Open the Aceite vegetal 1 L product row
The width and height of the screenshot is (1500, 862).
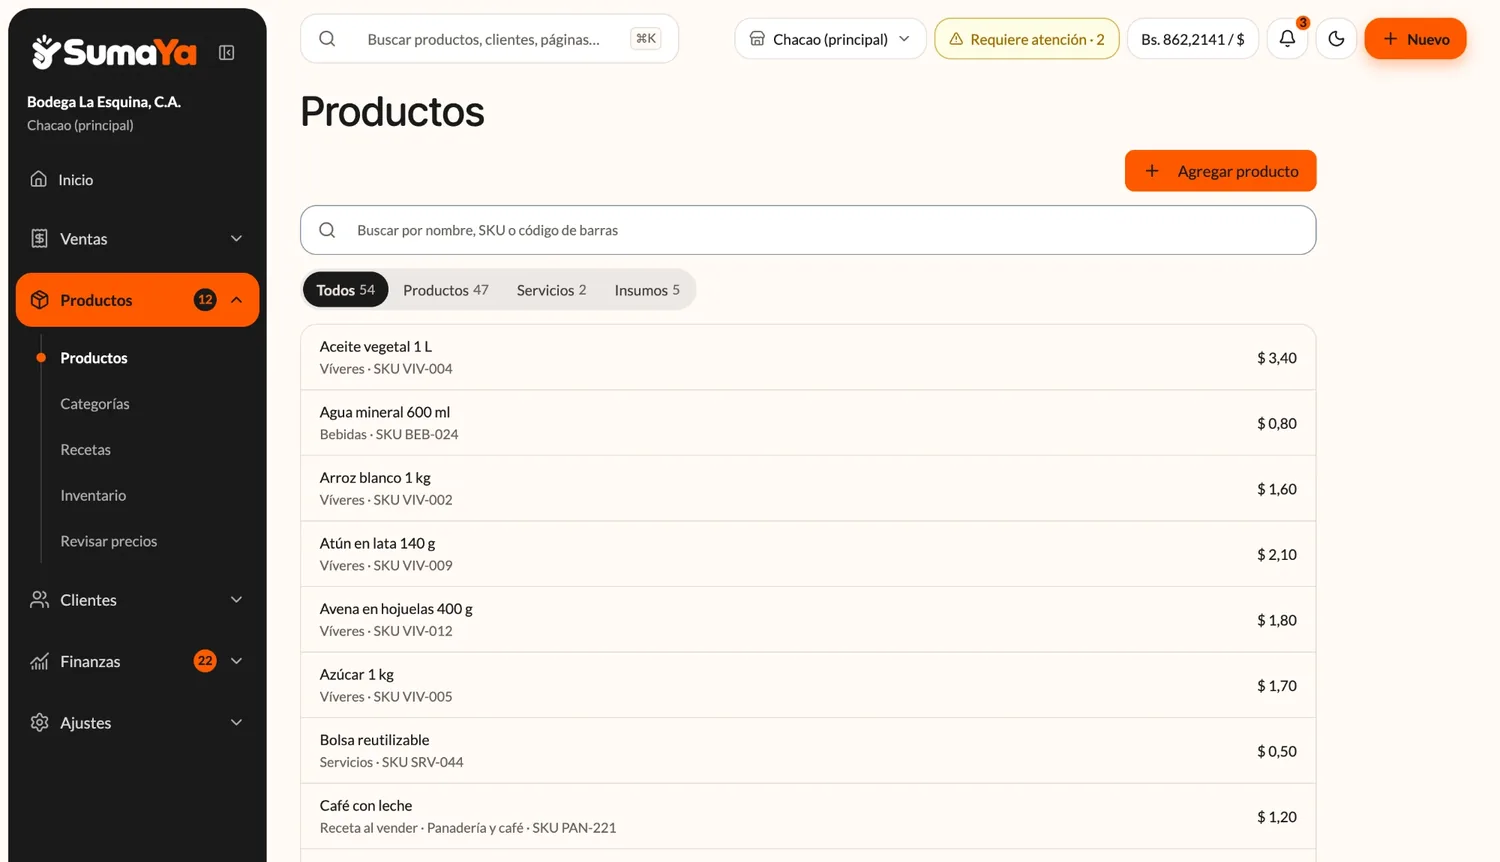808,357
